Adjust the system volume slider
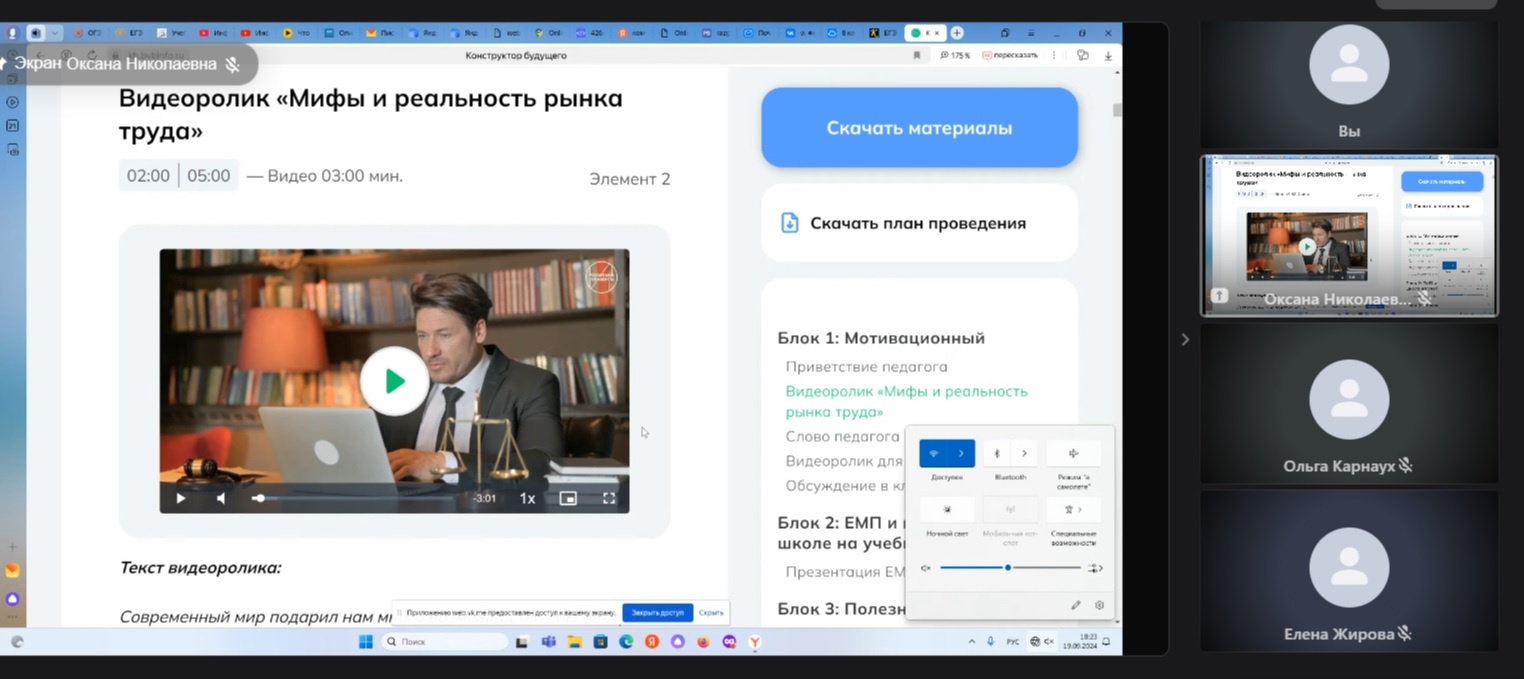Image resolution: width=1524 pixels, height=679 pixels. coord(1010,568)
